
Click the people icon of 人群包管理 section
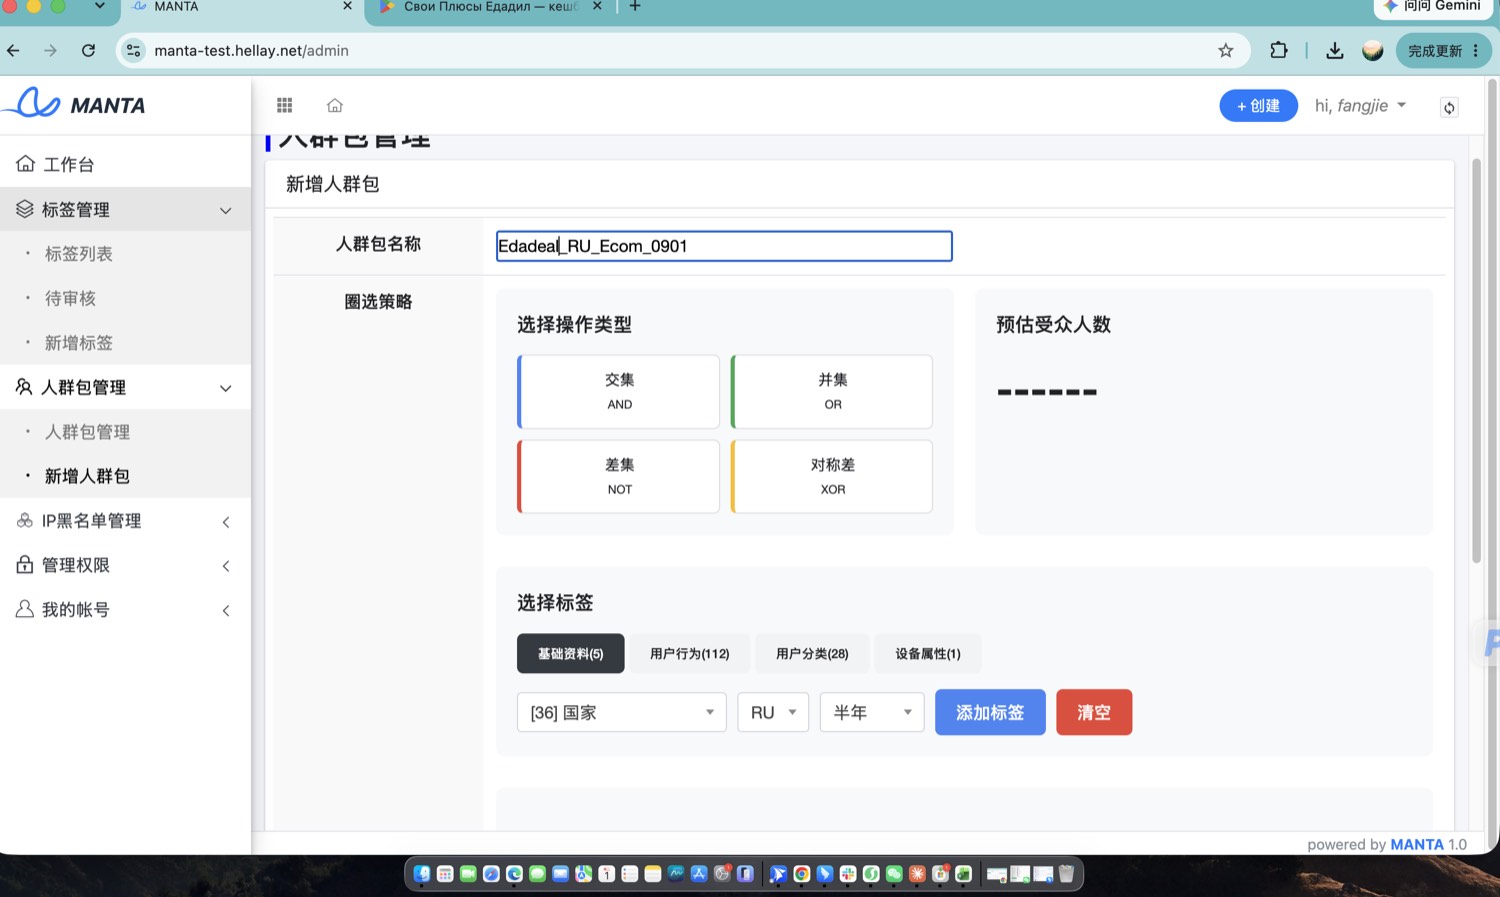[x=25, y=386]
